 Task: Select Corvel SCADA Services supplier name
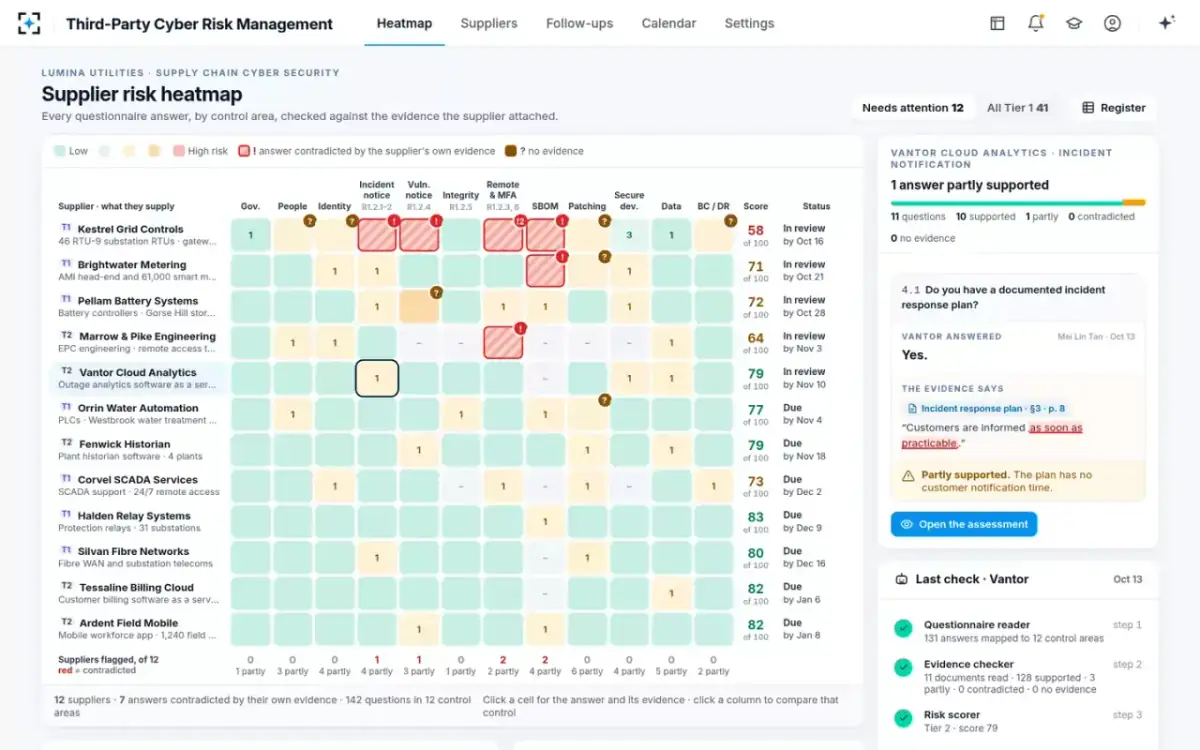point(137,480)
